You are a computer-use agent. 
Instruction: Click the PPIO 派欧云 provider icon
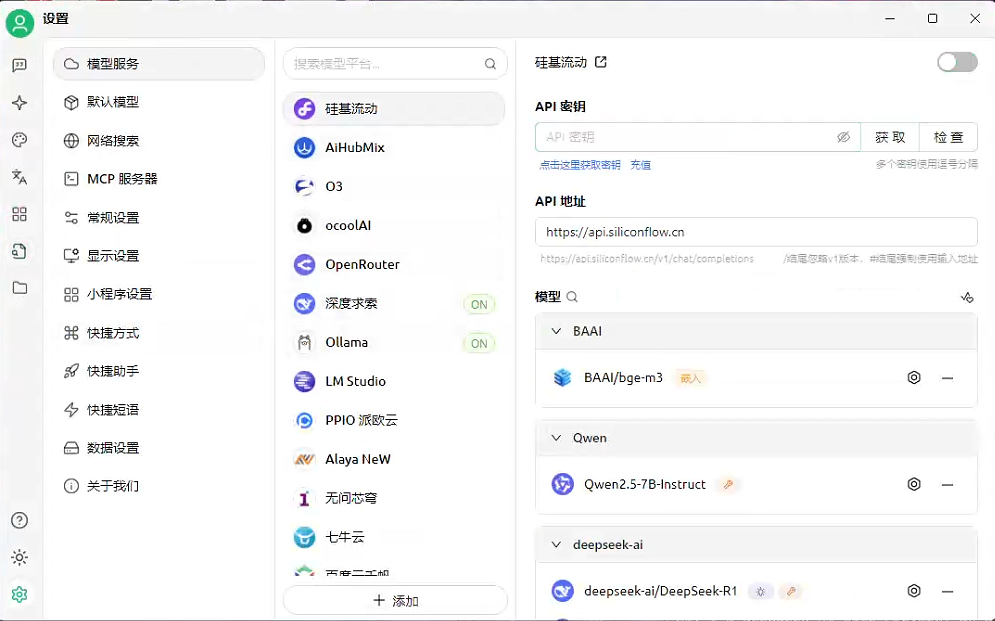[303, 420]
